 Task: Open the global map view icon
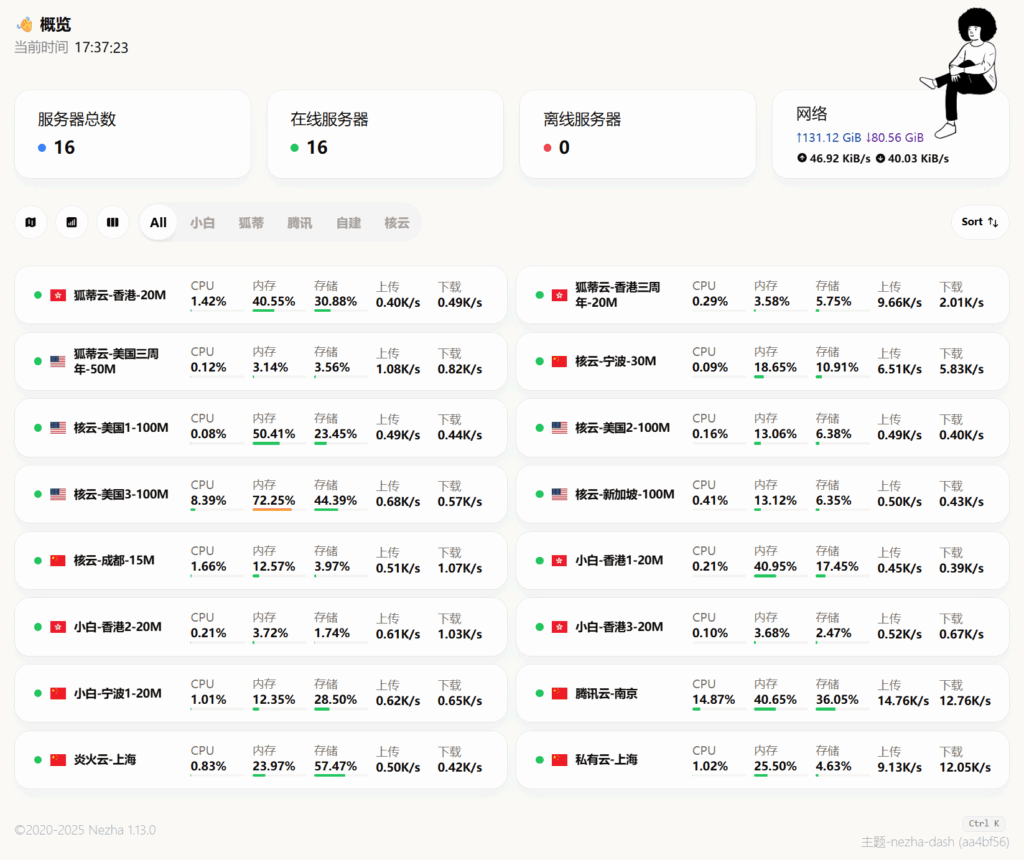(30, 222)
